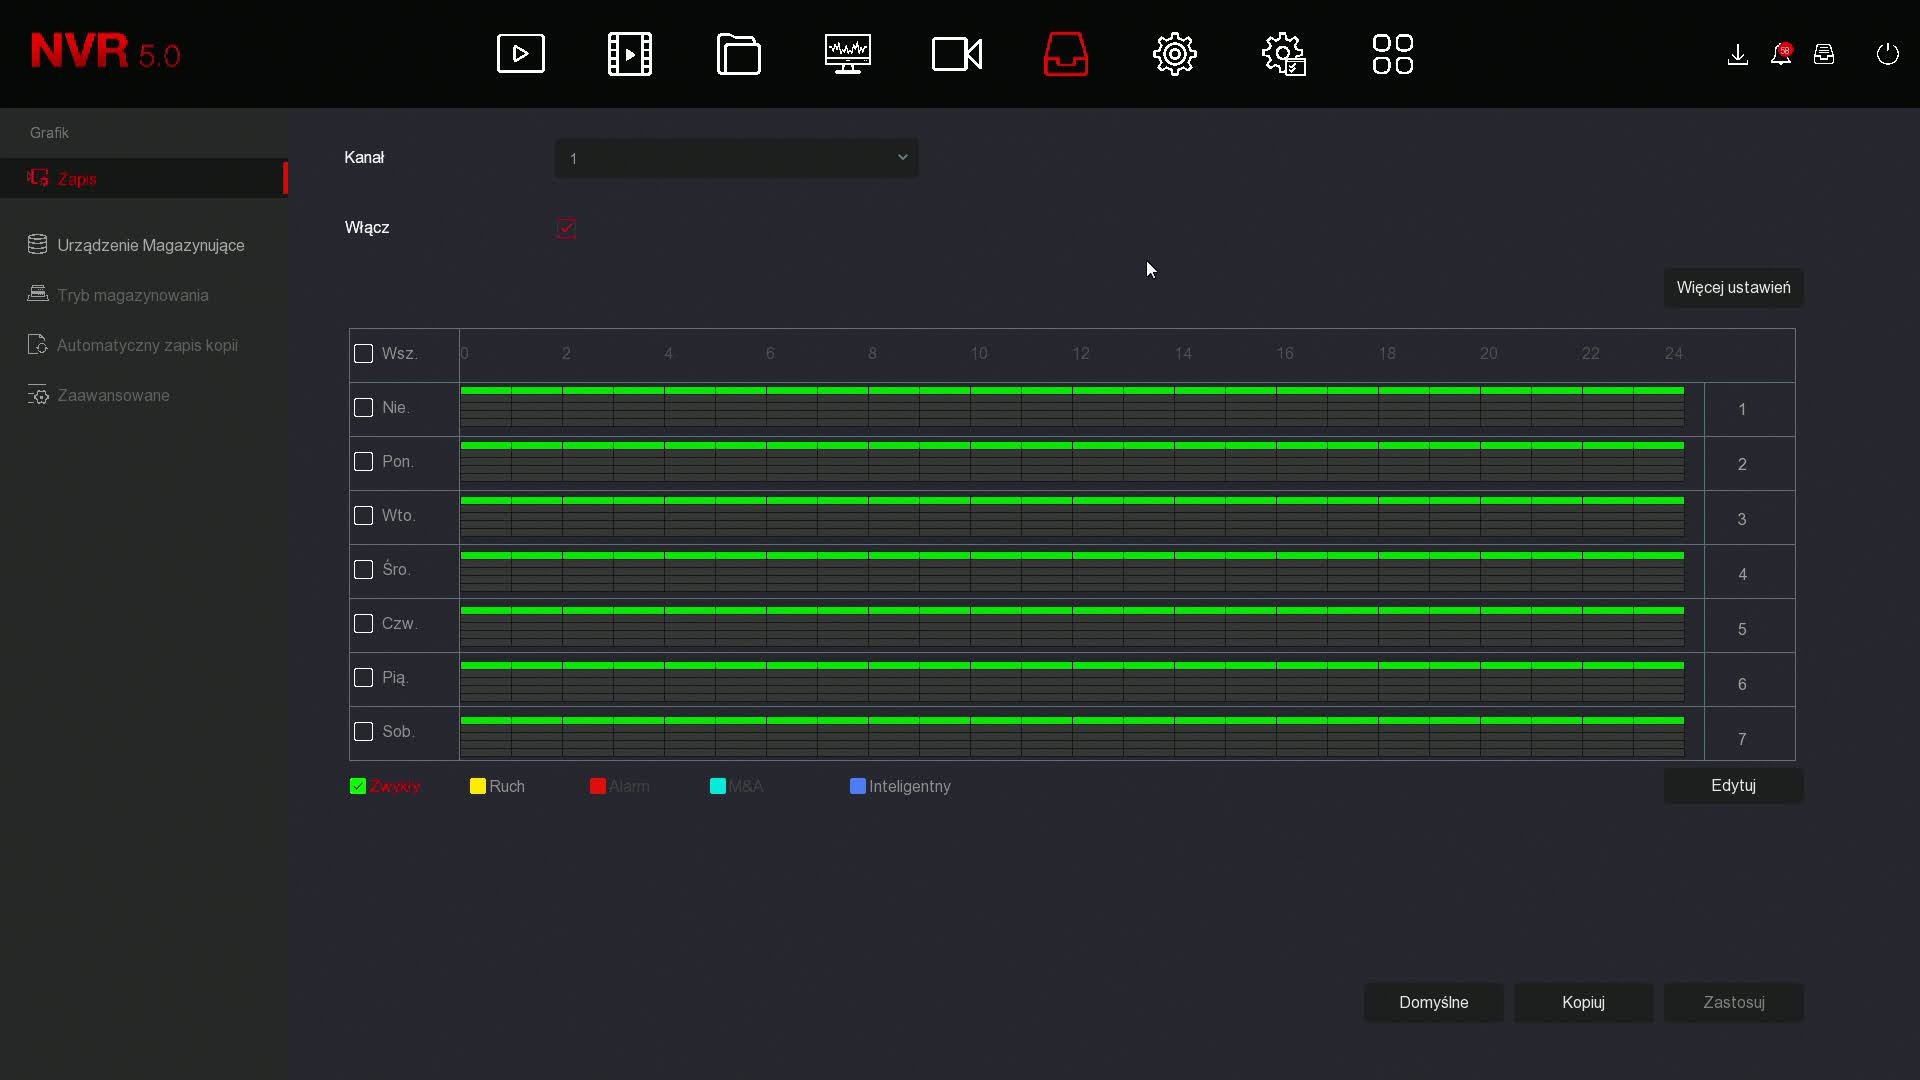1920x1080 pixels.
Task: Expand the Kanał channel dropdown
Action: click(x=736, y=158)
